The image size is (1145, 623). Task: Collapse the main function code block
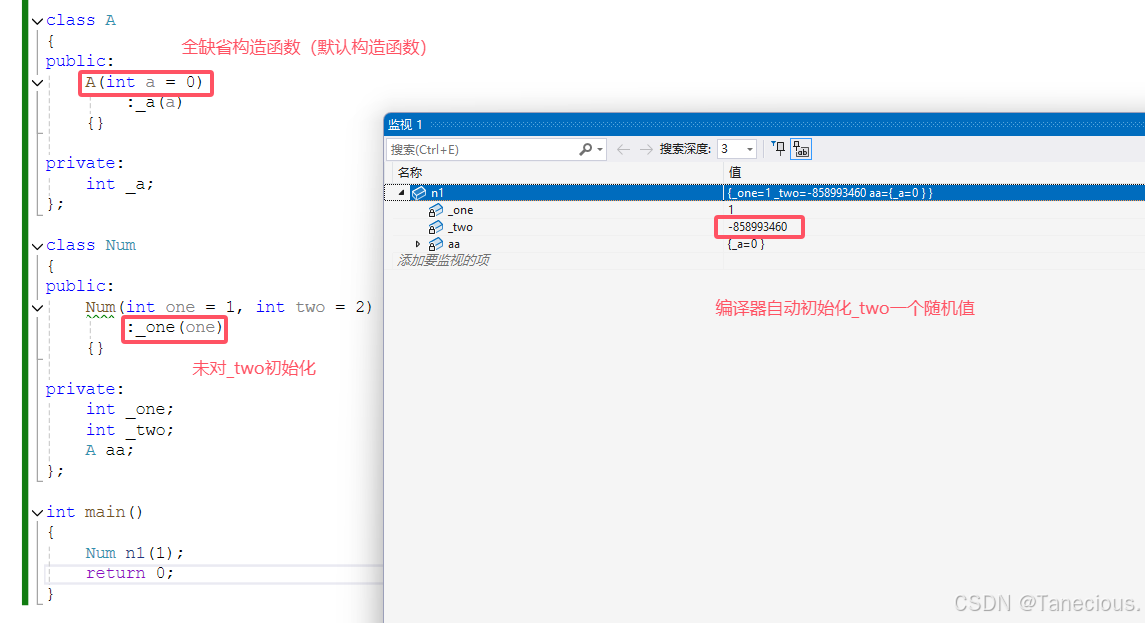pyautogui.click(x=37, y=511)
